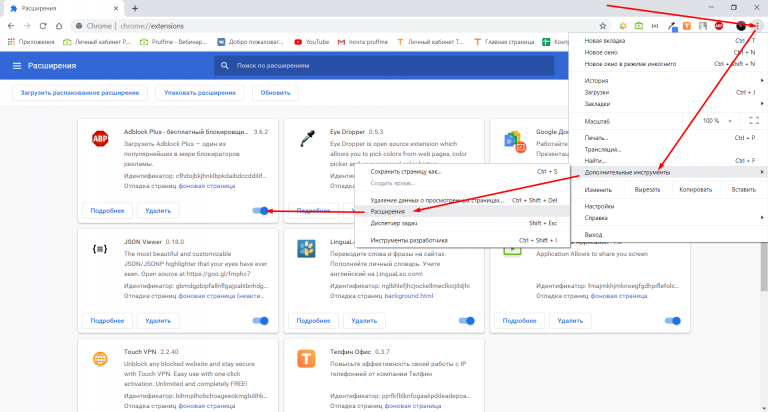Screen dimensions: 768x412
Task: Open фоновая страница link for Adblock Plus
Action: click(x=207, y=186)
